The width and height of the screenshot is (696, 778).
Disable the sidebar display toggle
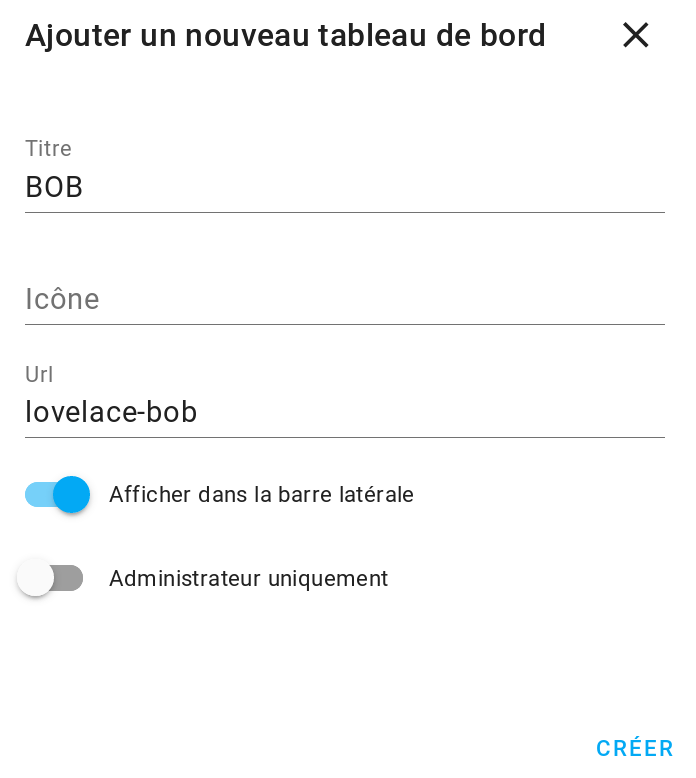[x=58, y=494]
